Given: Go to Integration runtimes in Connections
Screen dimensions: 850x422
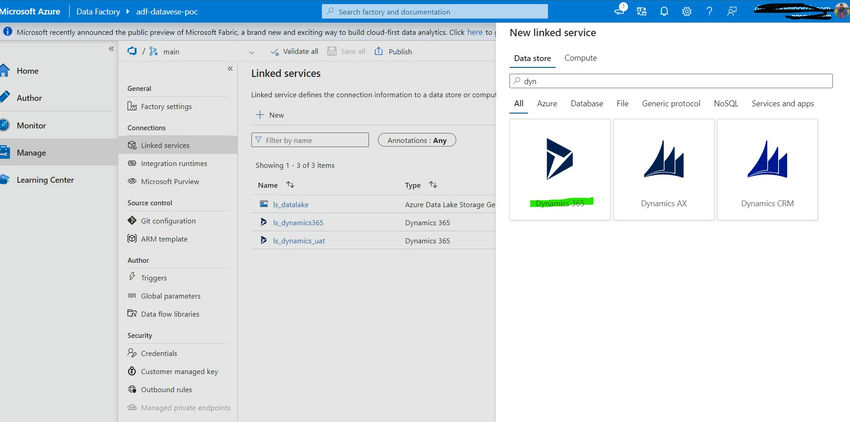Looking at the screenshot, I should pyautogui.click(x=172, y=163).
